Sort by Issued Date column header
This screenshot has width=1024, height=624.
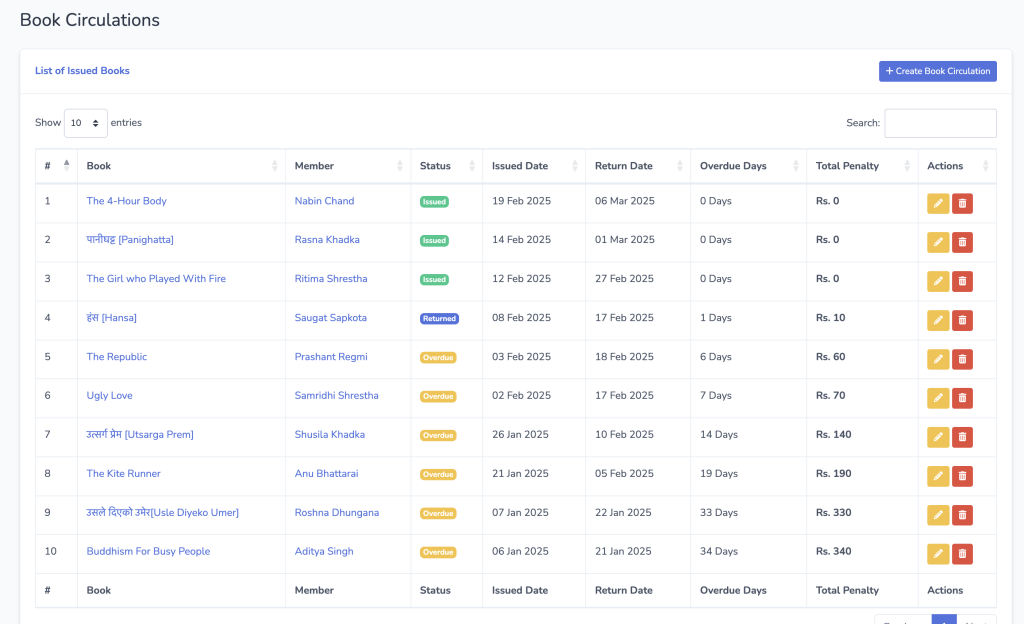(x=534, y=166)
